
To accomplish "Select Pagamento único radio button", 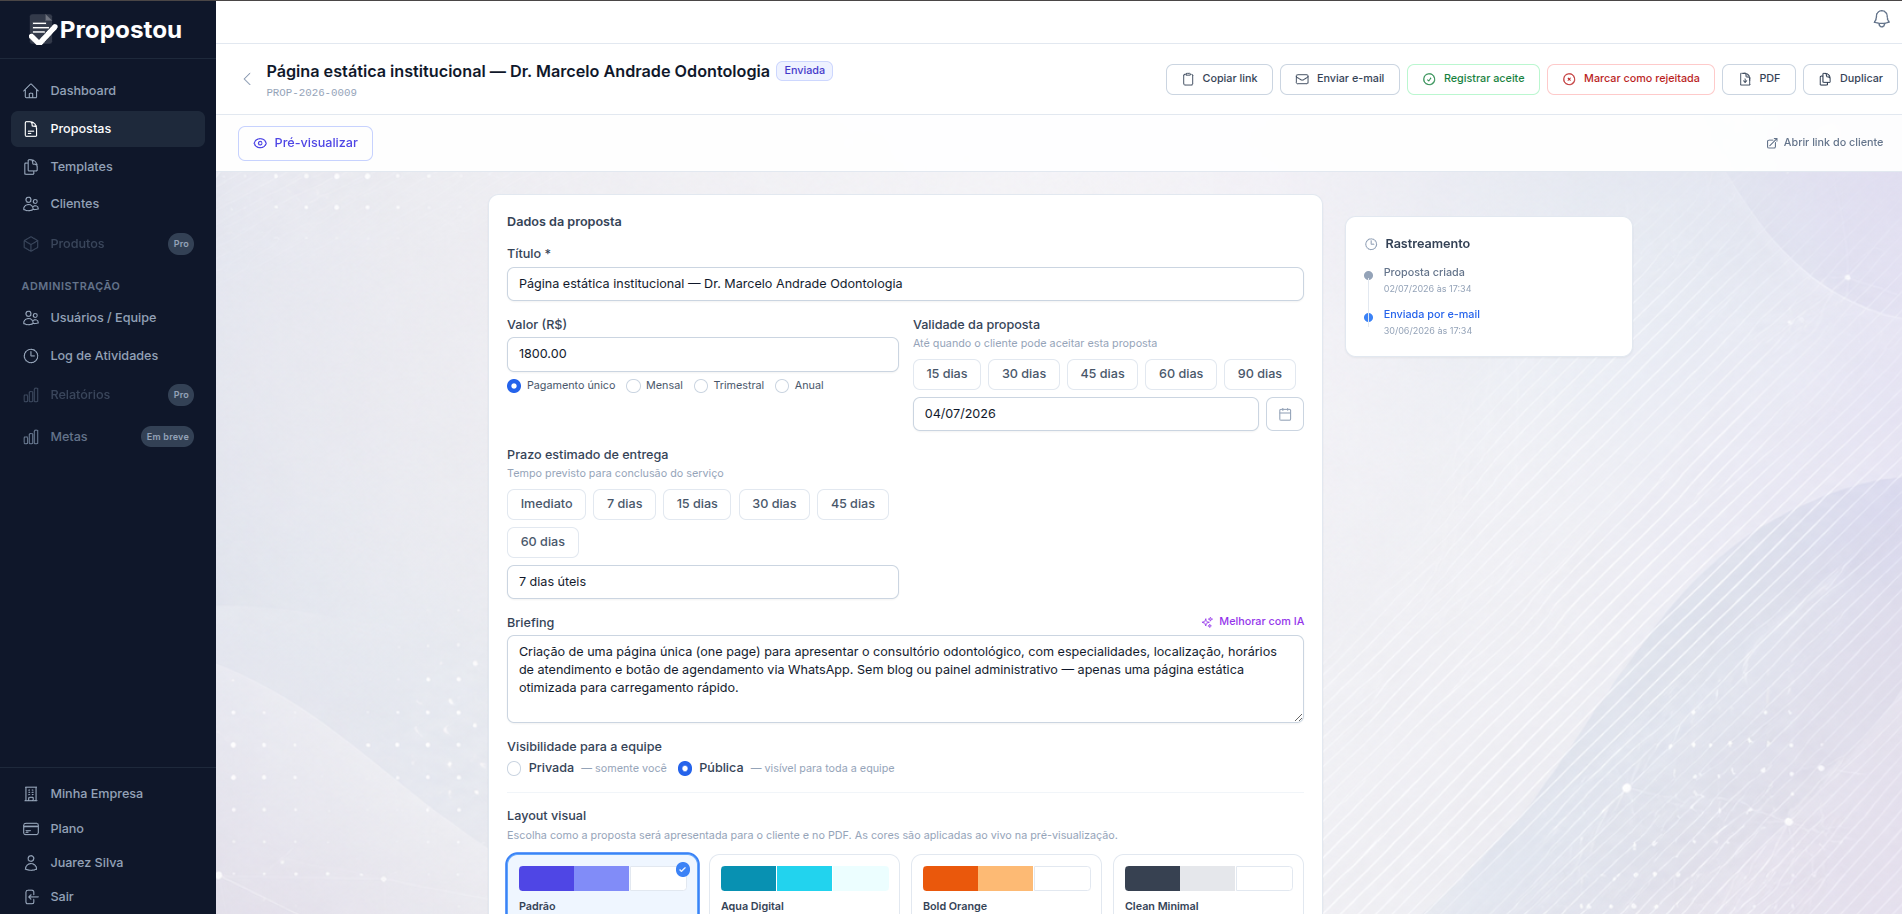I will click(514, 386).
